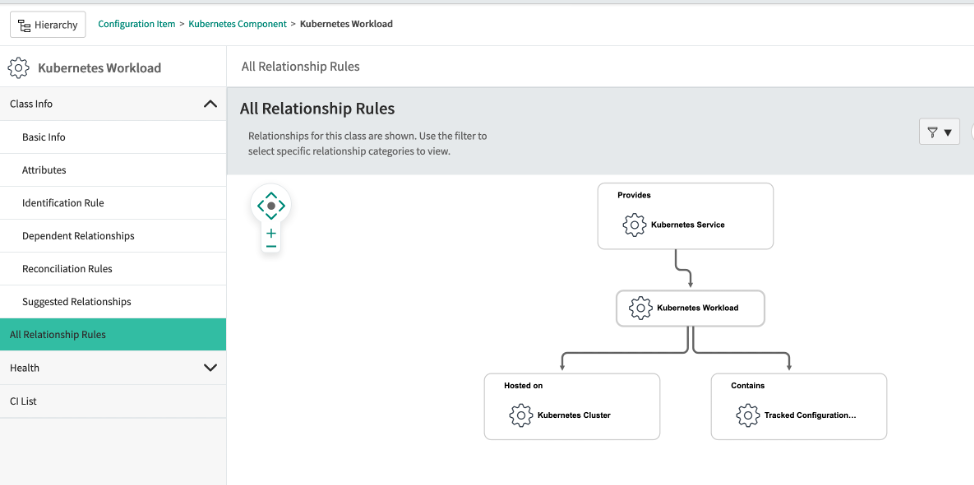Screen dimensions: 974x485
Task: Open Attributes section
Action: coord(113,170)
